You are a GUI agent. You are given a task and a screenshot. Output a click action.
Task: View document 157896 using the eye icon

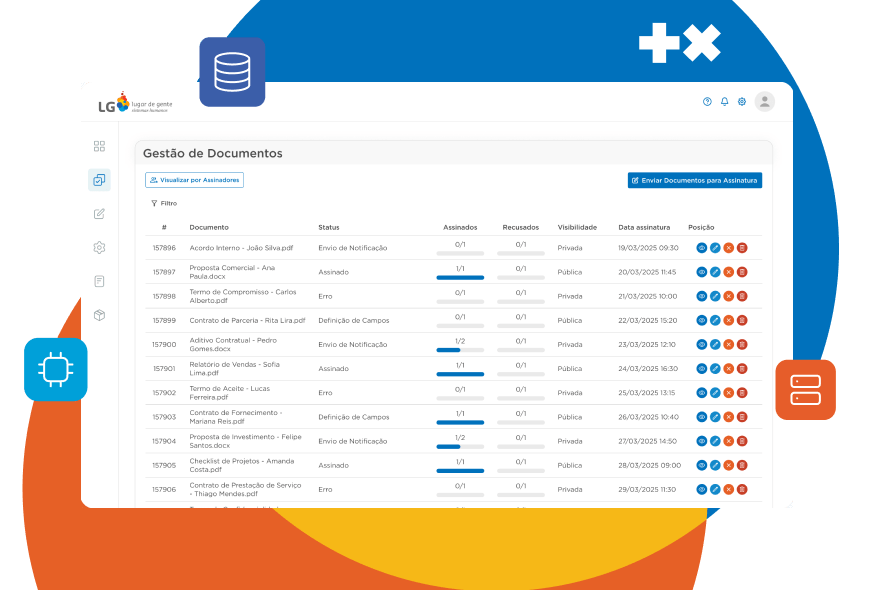[x=701, y=248]
